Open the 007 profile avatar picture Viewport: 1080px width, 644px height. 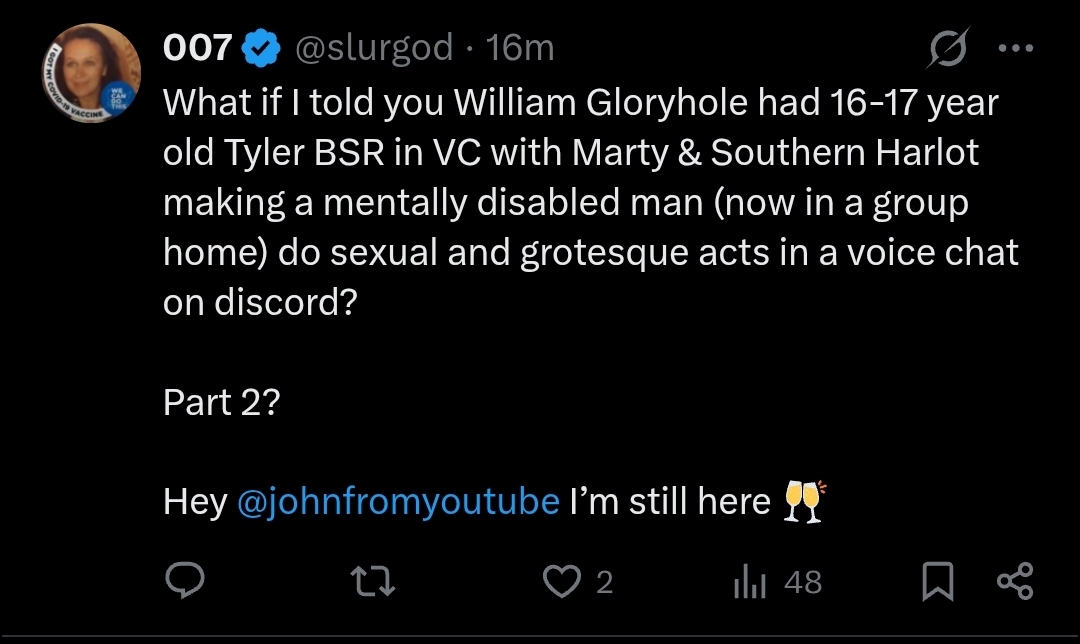pyautogui.click(x=92, y=73)
